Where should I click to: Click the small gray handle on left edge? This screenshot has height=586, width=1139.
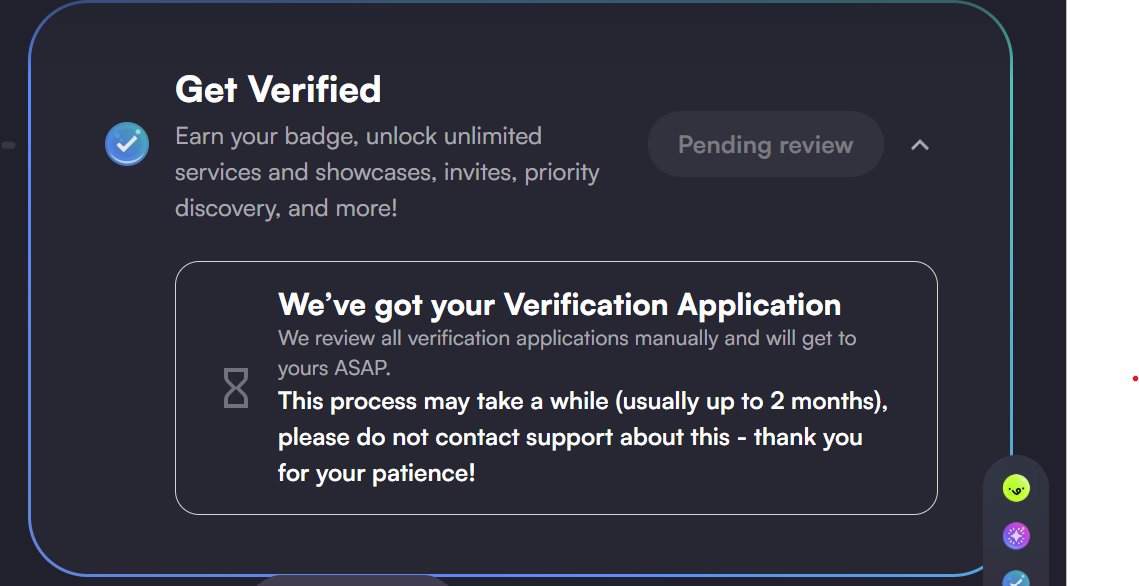(x=8, y=145)
